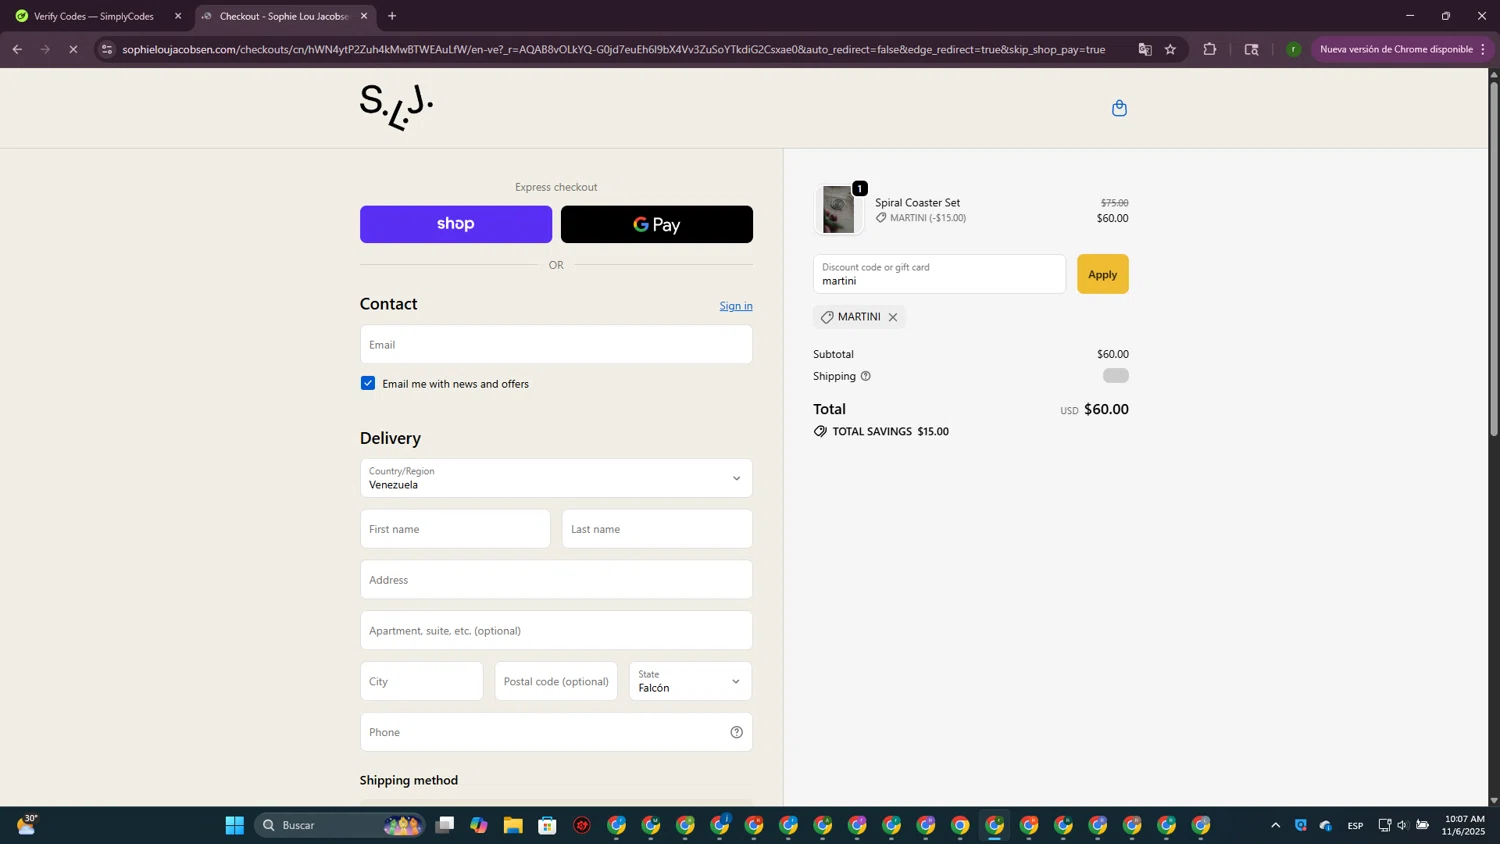The height and width of the screenshot is (844, 1500).
Task: Click the discount code or gift card field
Action: pyautogui.click(x=939, y=274)
